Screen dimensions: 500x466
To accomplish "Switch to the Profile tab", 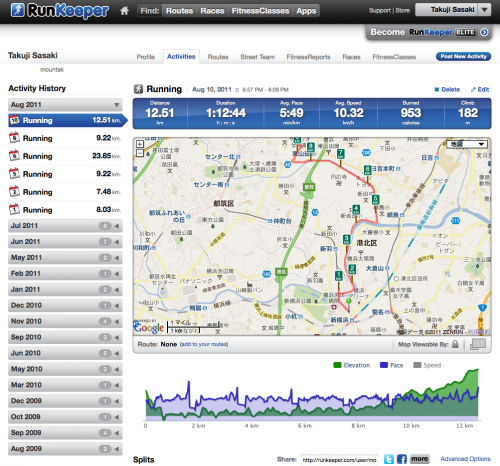I will [146, 57].
